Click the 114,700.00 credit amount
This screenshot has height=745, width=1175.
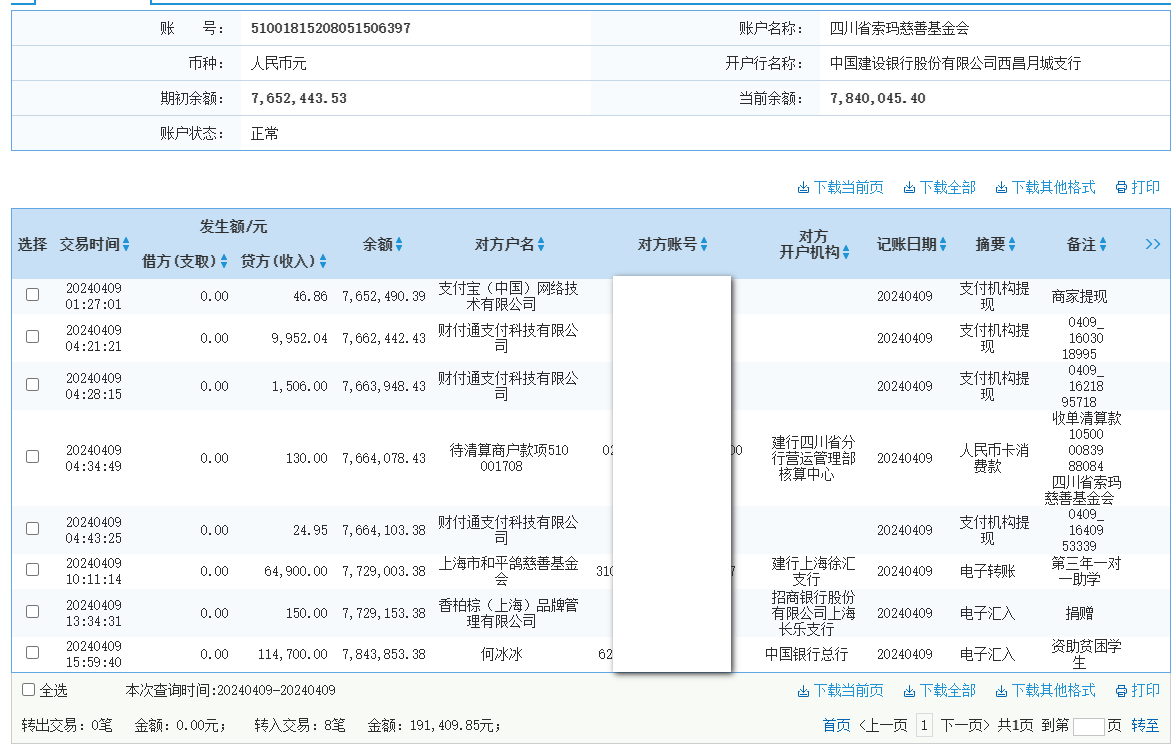[x=293, y=654]
